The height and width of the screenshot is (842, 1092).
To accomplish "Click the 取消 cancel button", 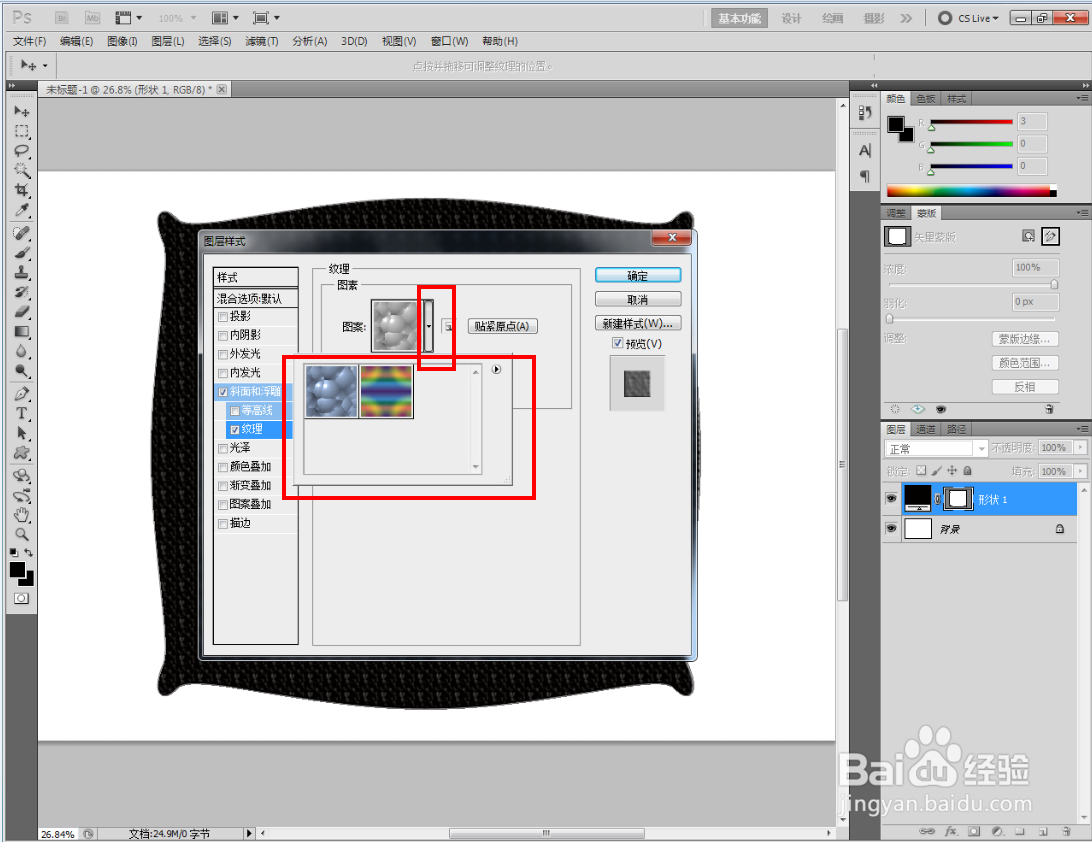I will tap(638, 299).
